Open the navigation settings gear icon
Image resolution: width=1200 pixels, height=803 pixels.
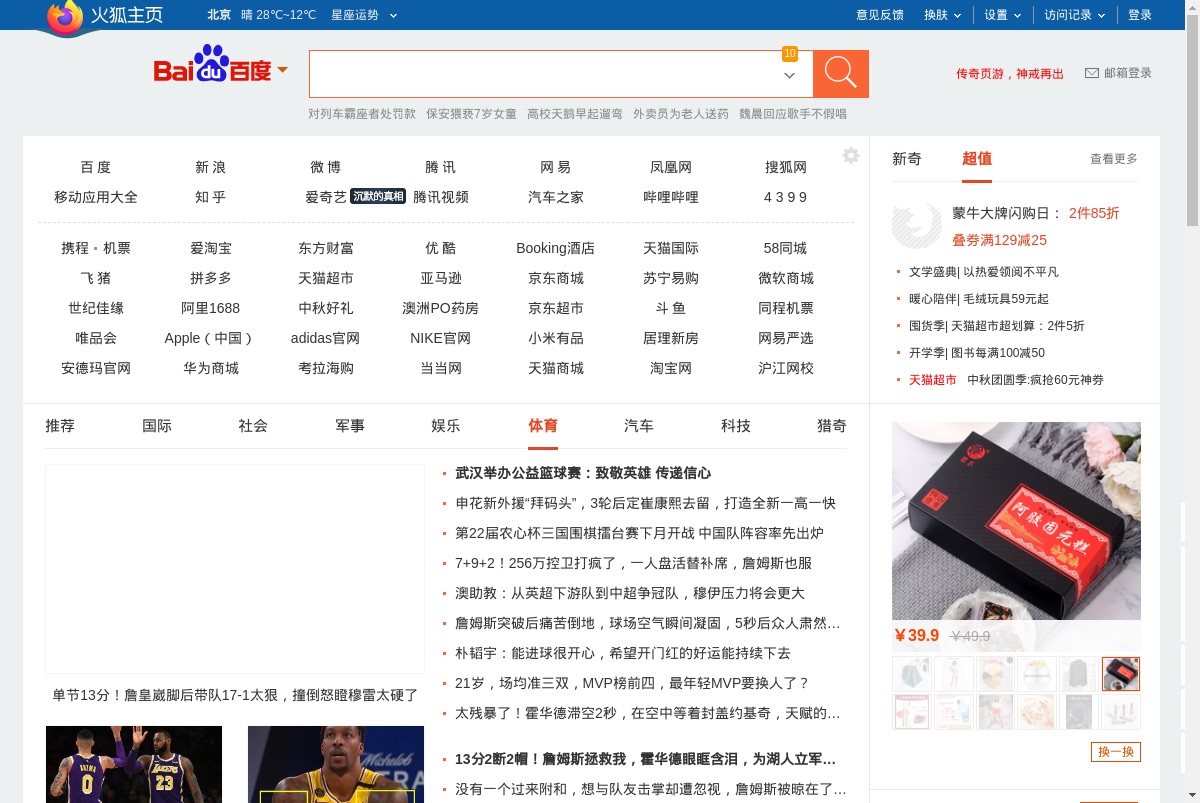click(x=851, y=156)
